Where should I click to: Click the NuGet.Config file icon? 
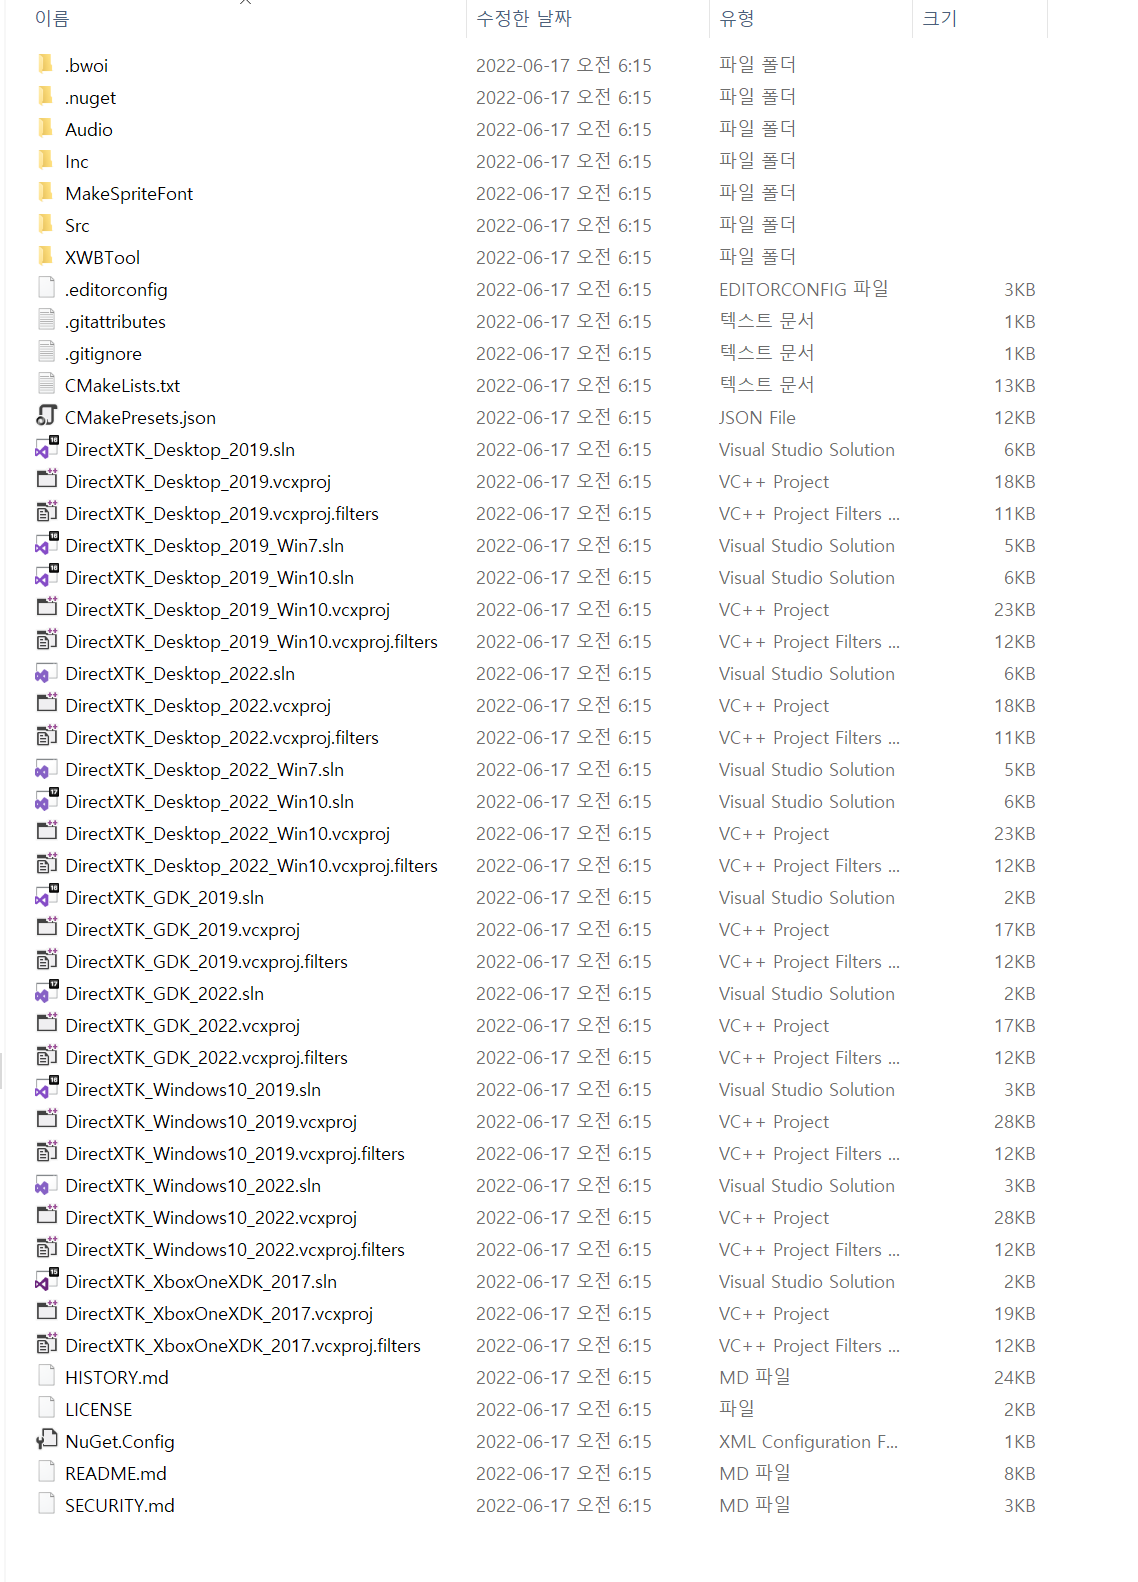tap(46, 1441)
